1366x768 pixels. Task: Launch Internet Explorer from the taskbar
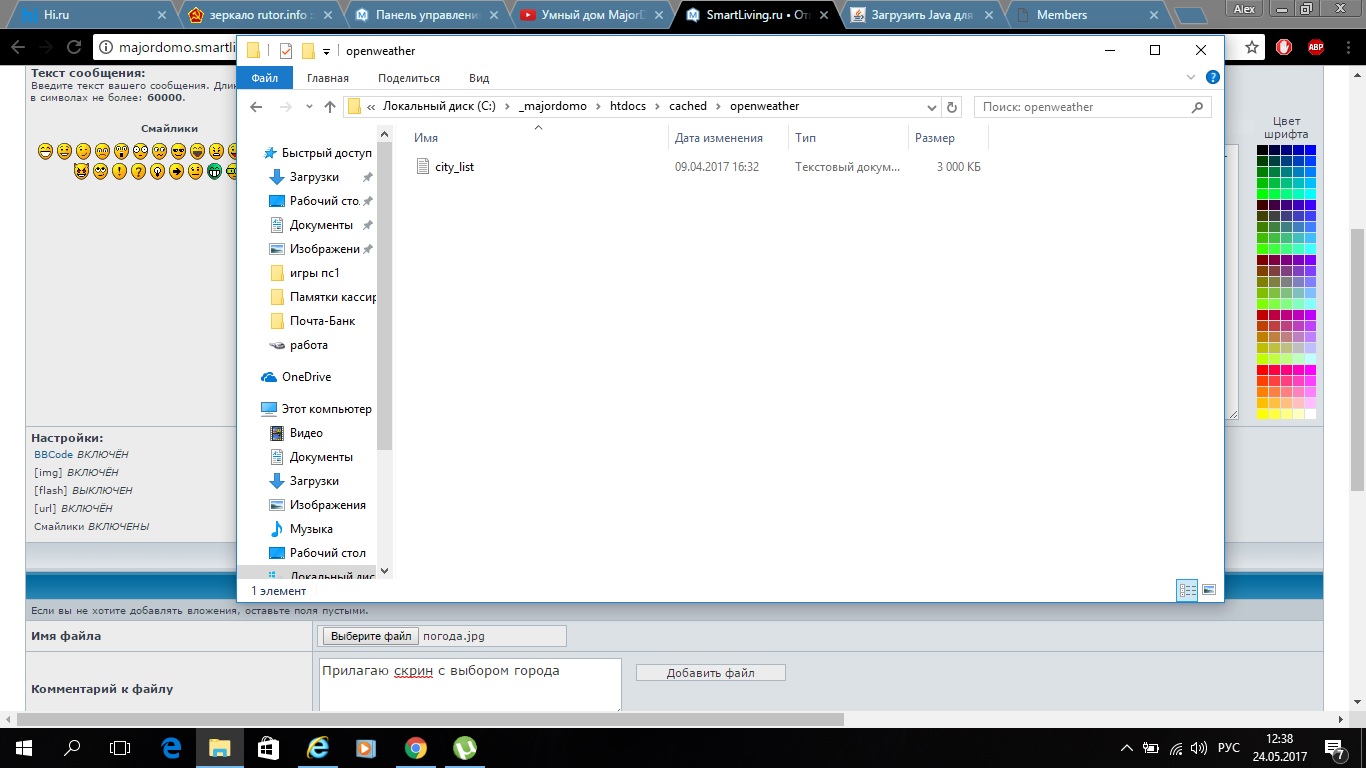coord(317,747)
